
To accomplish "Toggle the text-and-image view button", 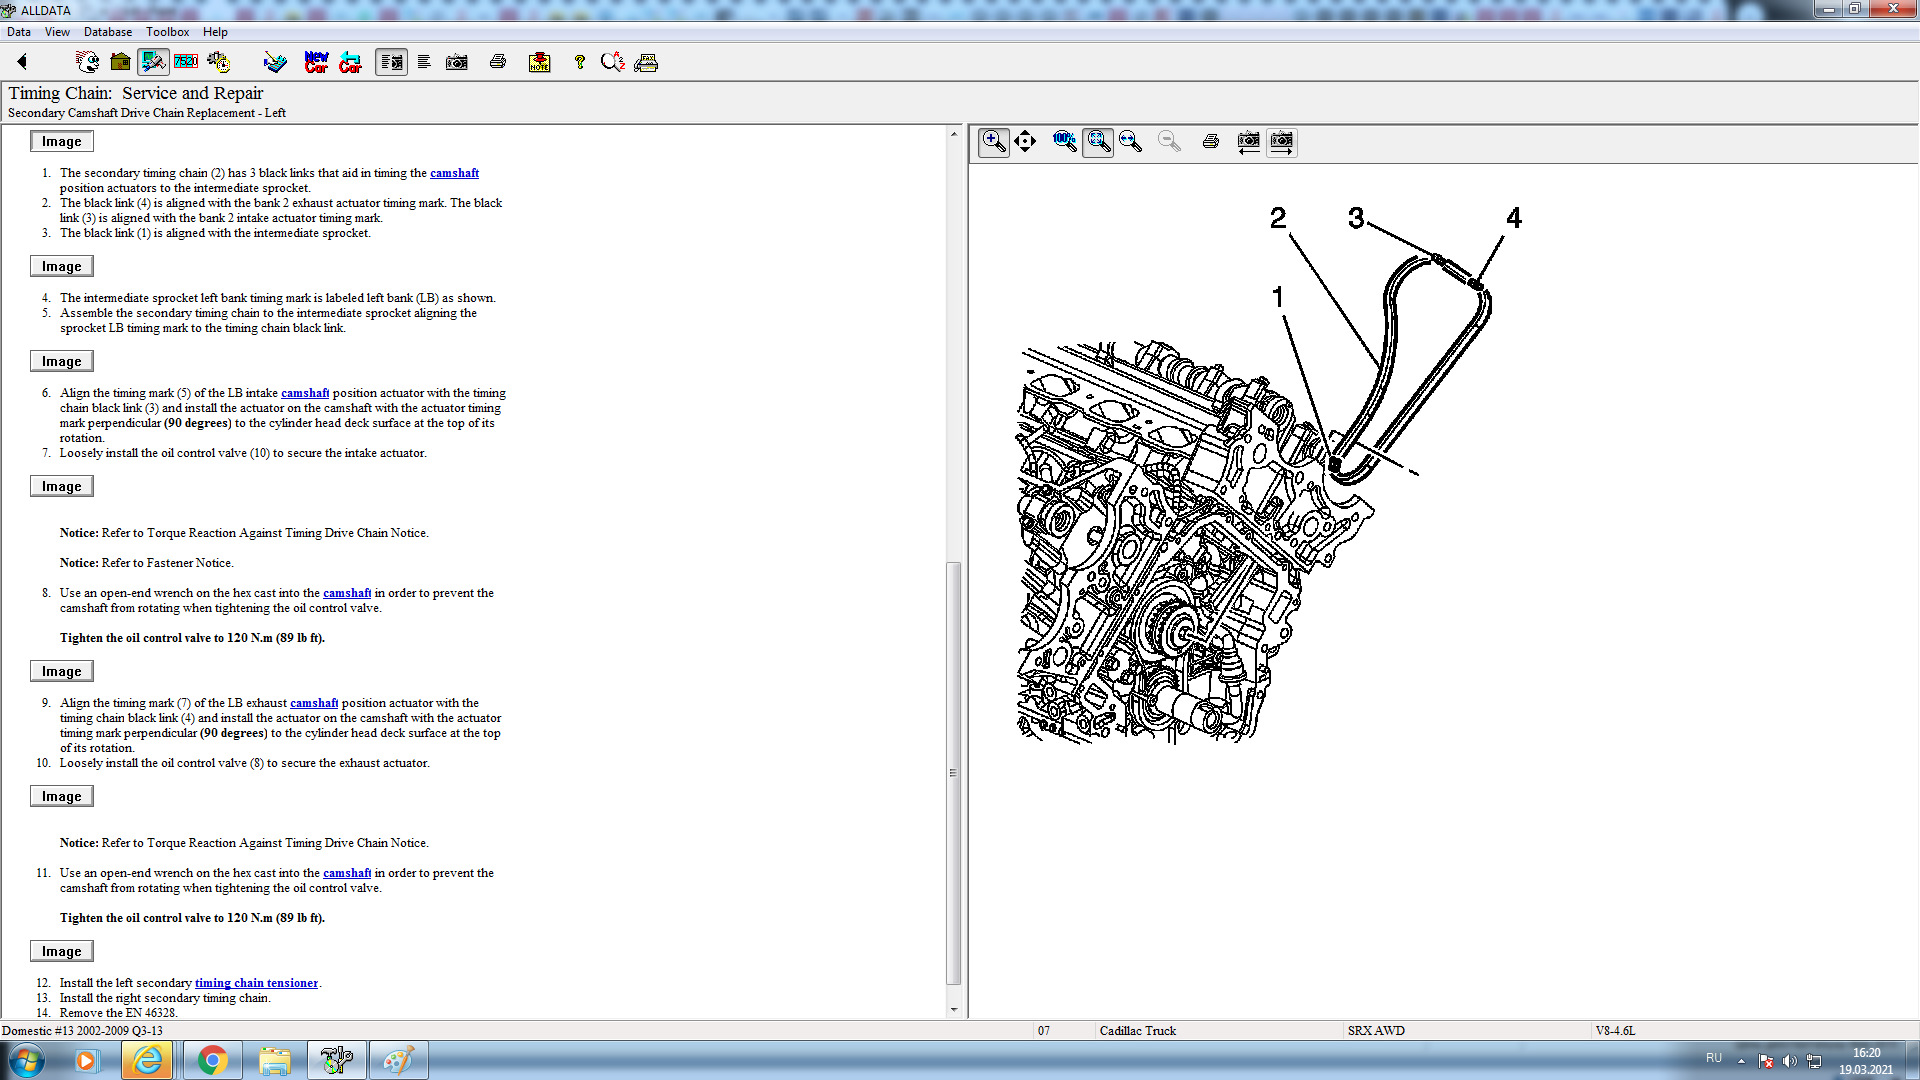I will [391, 62].
